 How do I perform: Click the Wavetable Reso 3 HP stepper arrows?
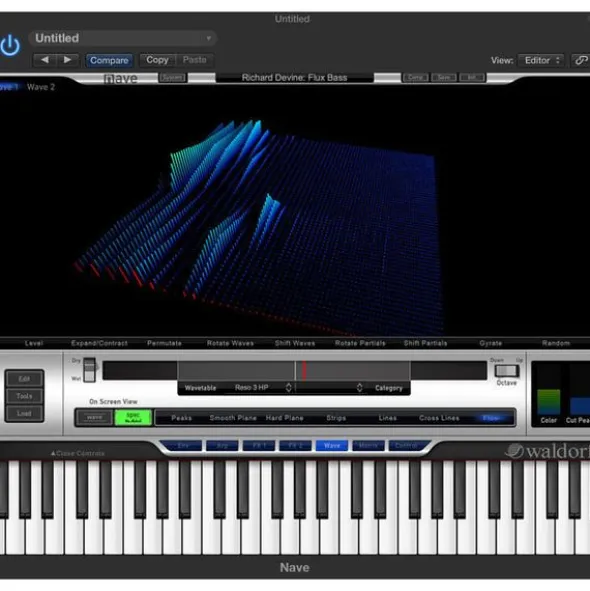(288, 387)
